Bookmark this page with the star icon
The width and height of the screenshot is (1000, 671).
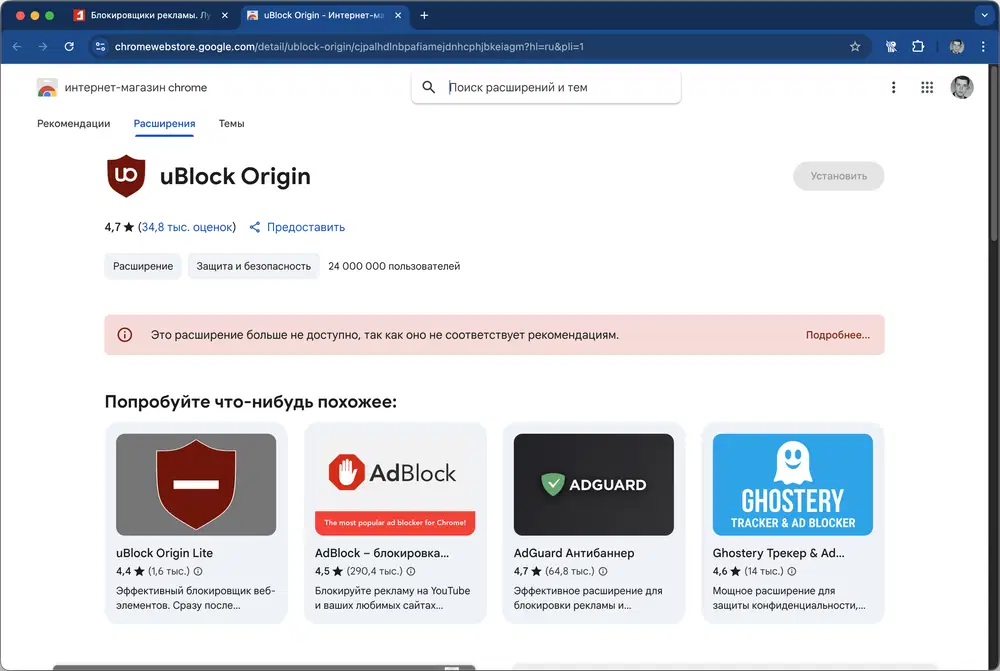coord(855,47)
